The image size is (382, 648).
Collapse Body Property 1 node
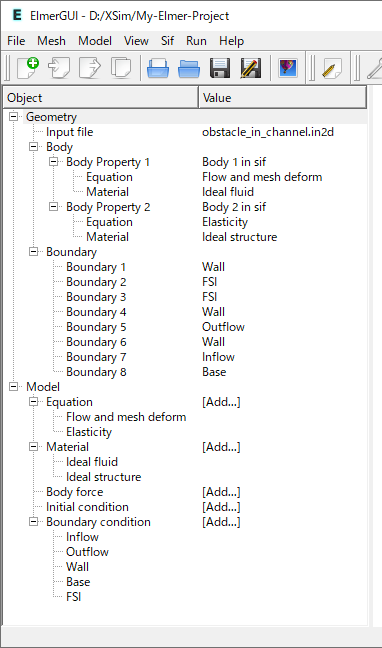[53, 162]
